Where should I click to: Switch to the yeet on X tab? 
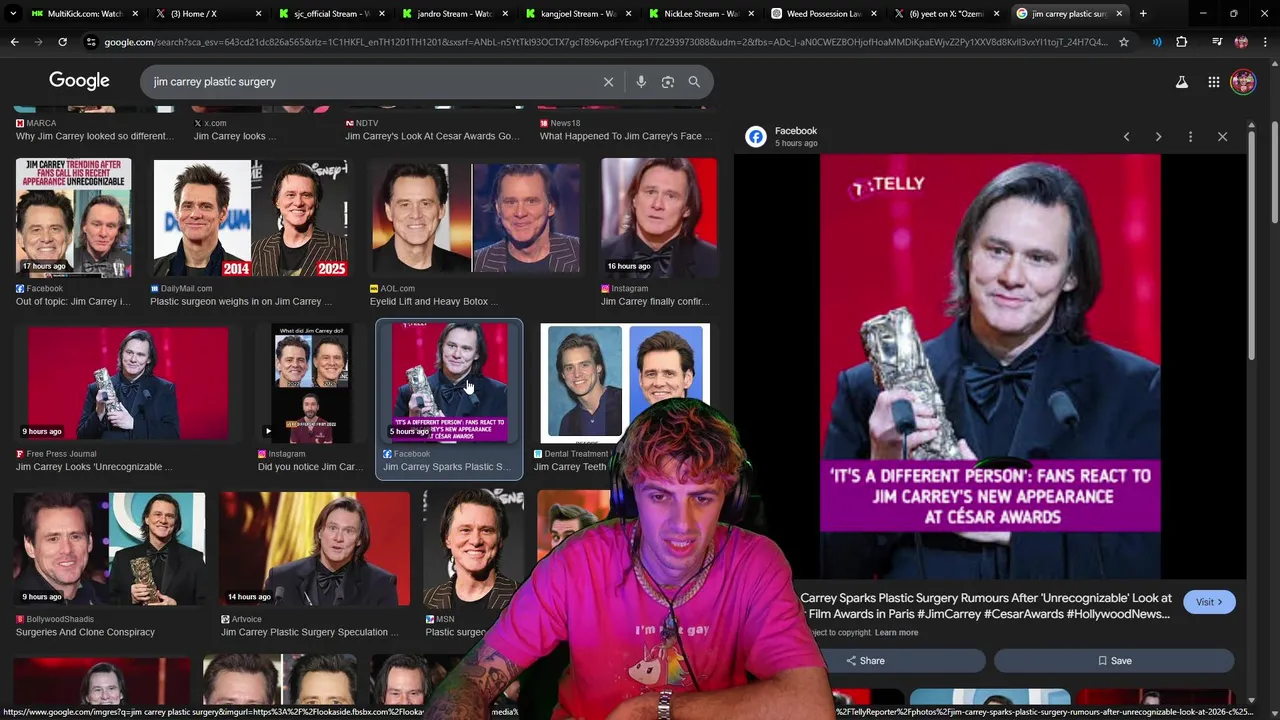[x=947, y=14]
